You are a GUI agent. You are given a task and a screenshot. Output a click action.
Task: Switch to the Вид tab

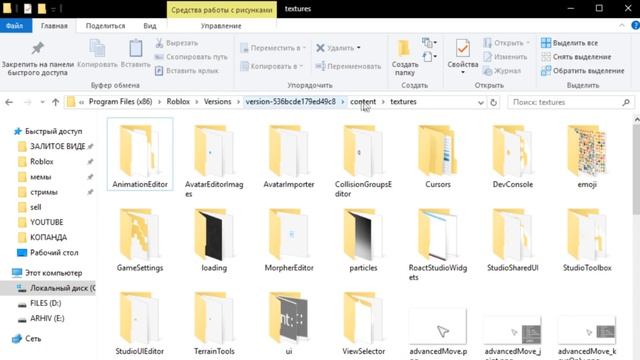(149, 26)
